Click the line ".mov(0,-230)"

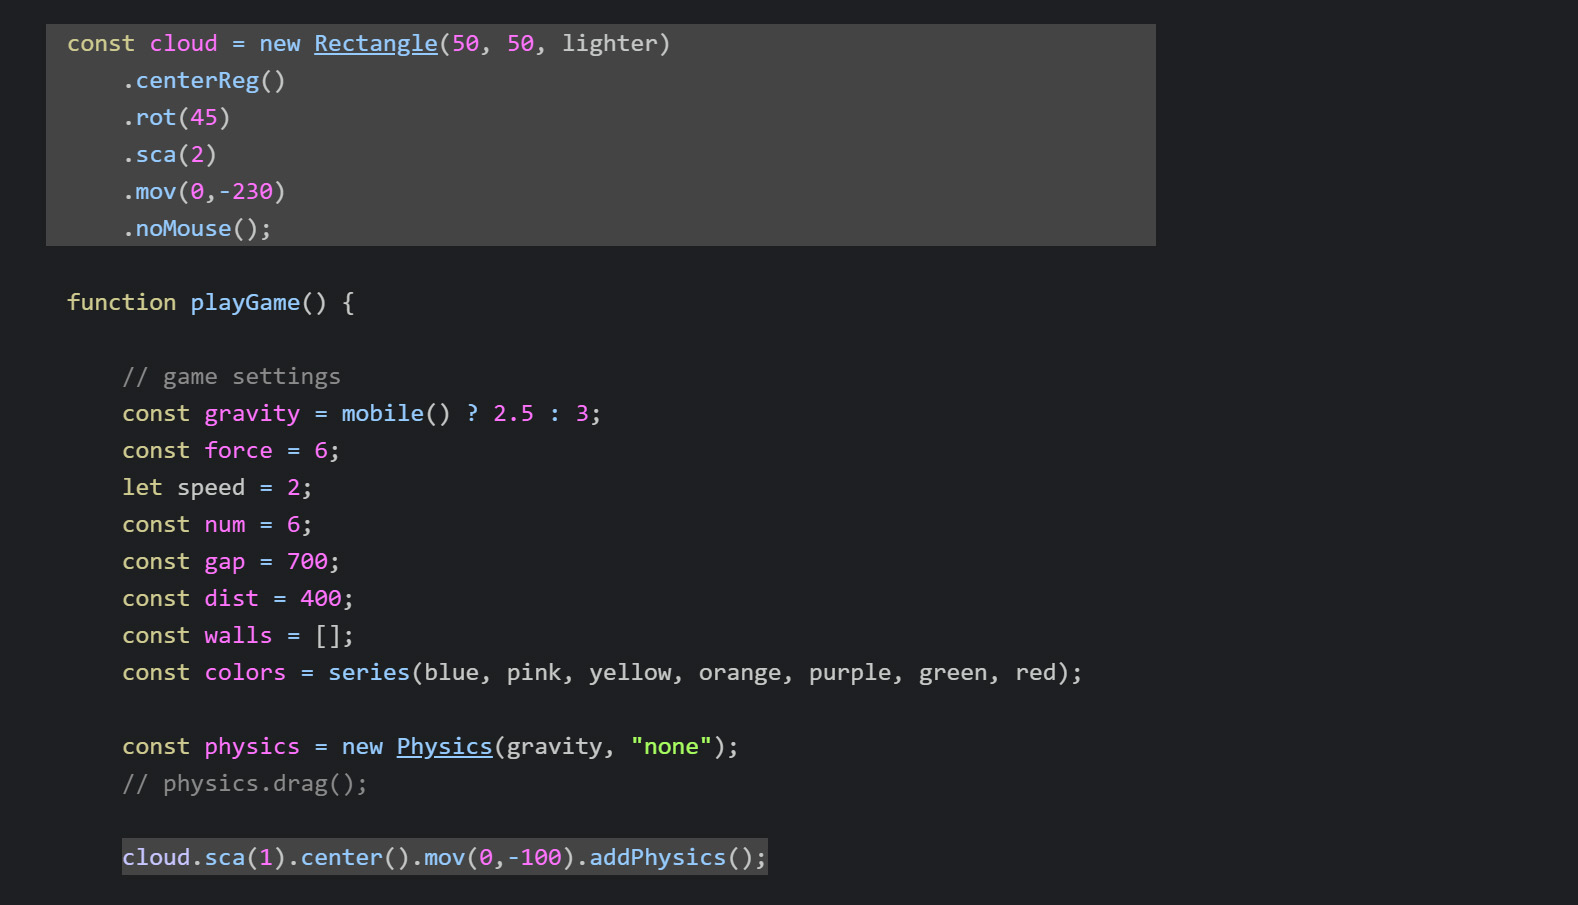click(x=204, y=192)
